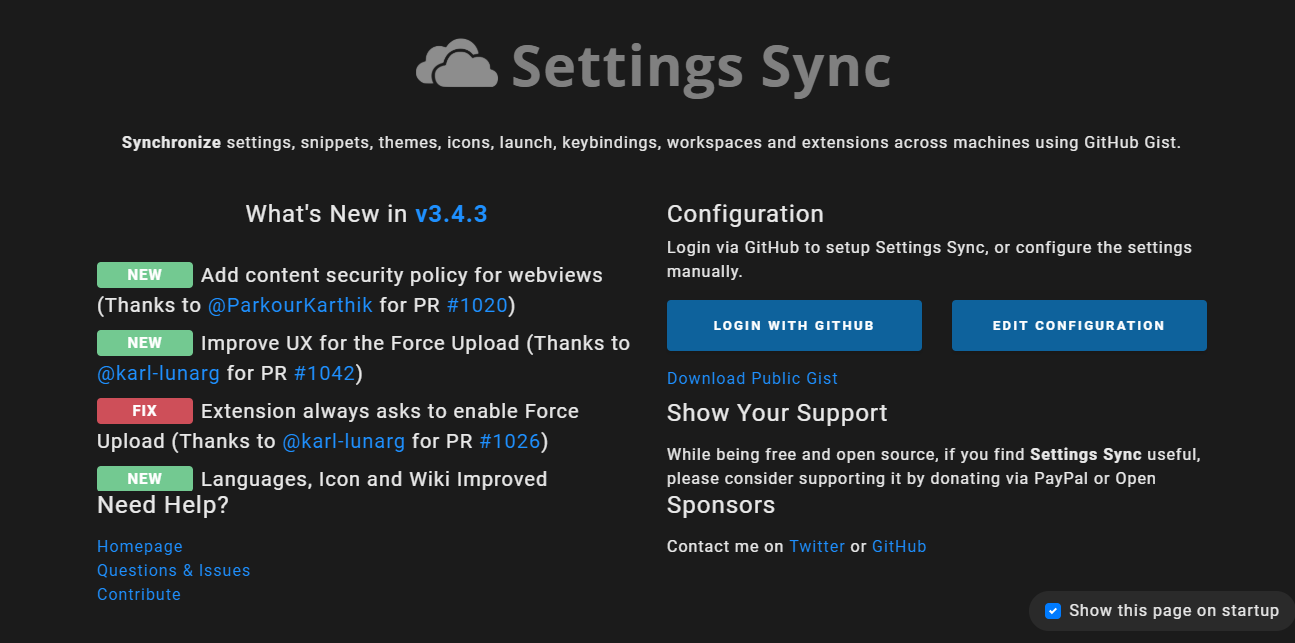Visit @karl-lunarg link in the FIX item
Viewport: 1295px width, 643px height.
[344, 441]
